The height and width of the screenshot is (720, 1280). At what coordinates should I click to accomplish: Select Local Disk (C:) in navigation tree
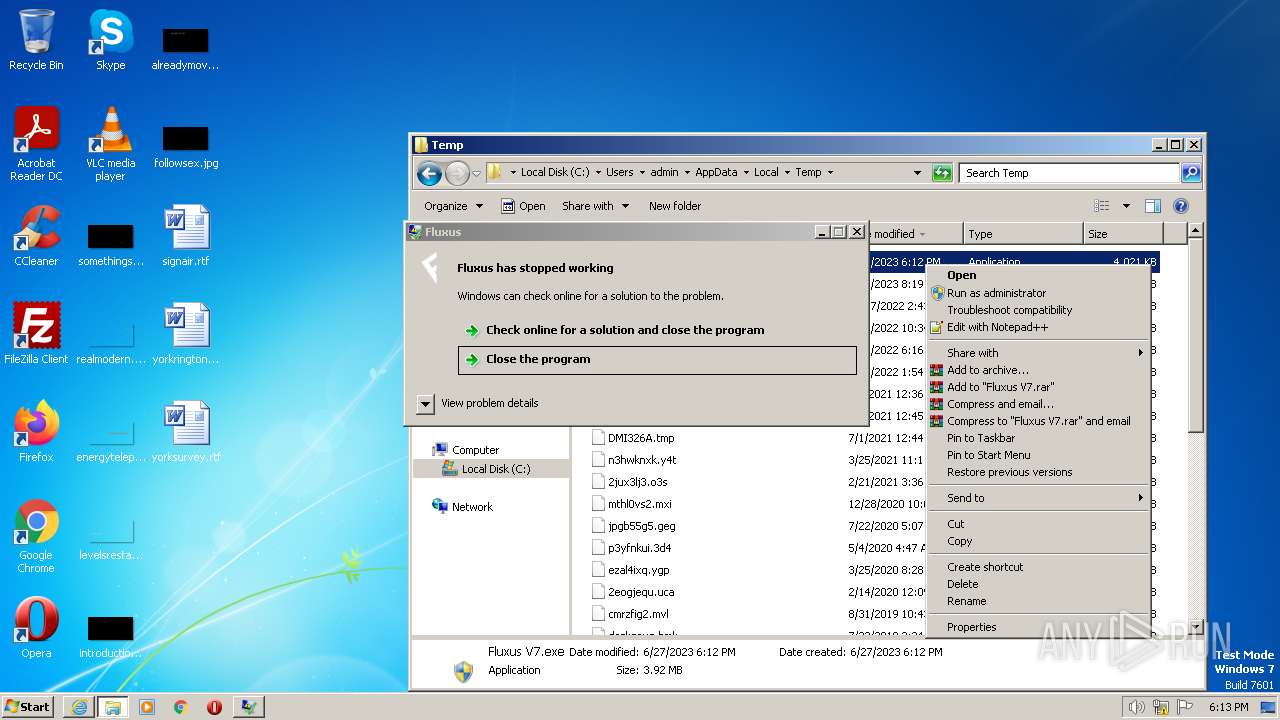click(496, 469)
